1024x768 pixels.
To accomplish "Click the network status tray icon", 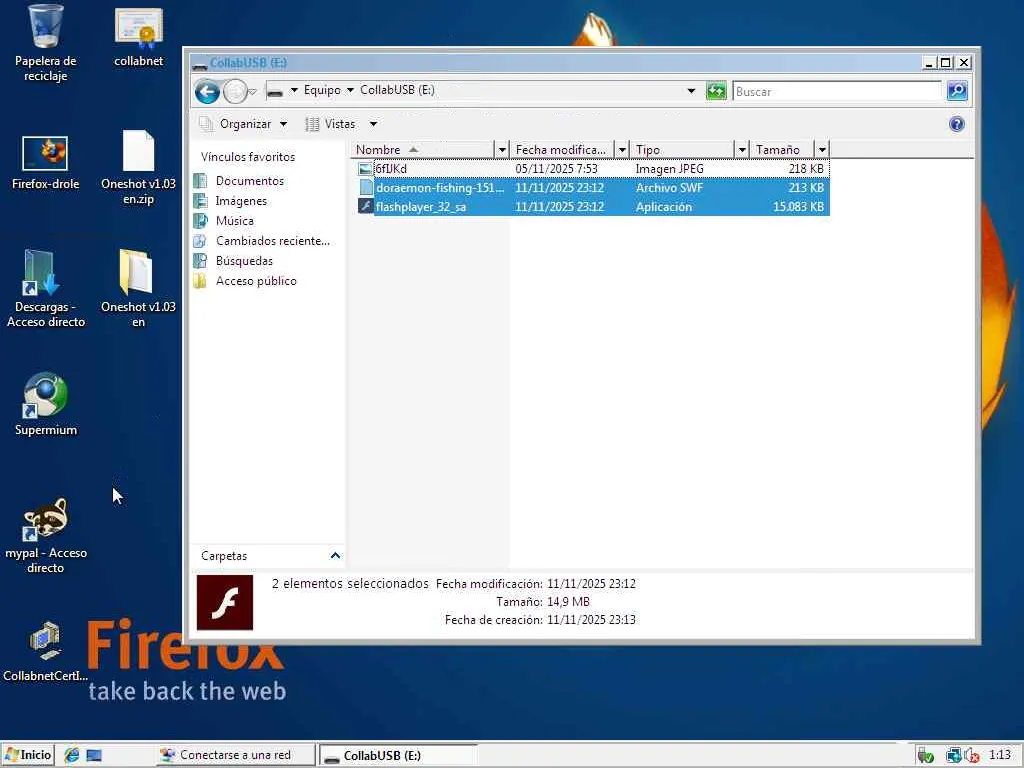I will 953,756.
